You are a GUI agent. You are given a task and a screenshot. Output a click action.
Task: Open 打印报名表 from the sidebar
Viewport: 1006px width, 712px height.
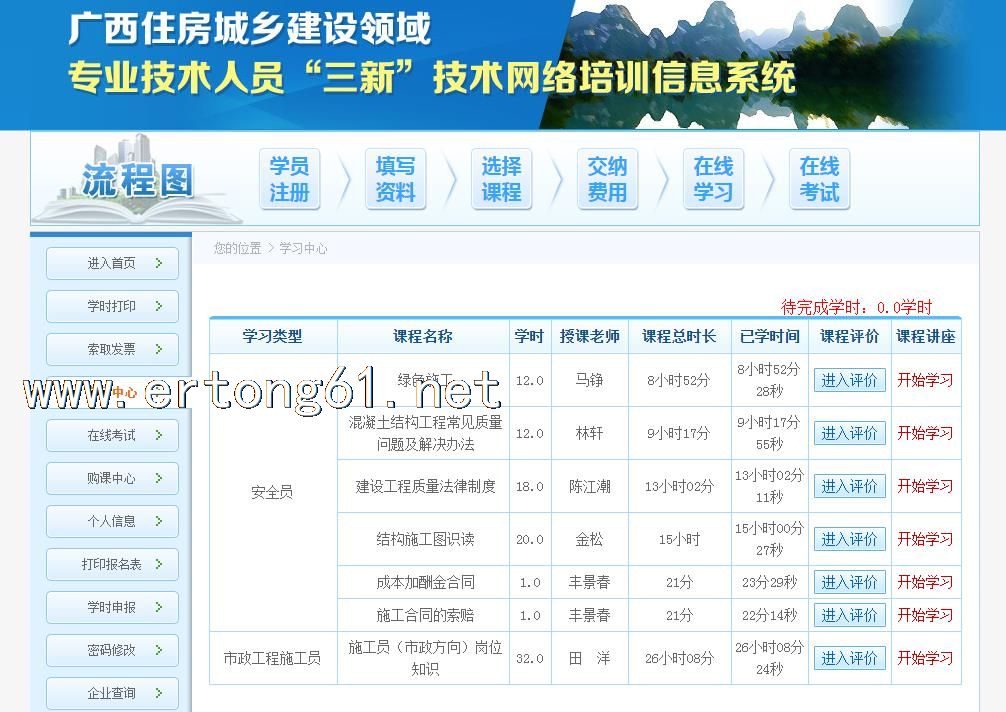click(x=112, y=564)
